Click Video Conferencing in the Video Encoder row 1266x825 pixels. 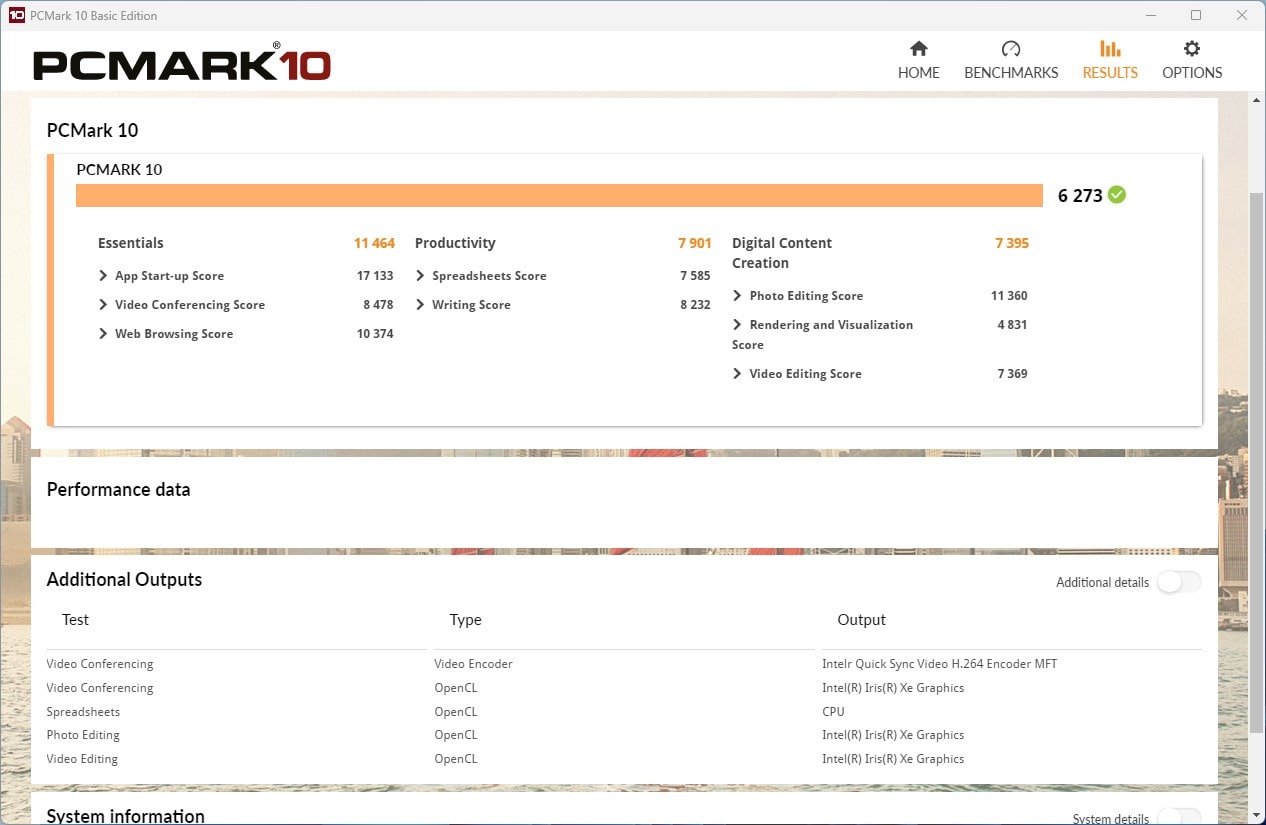coord(100,664)
